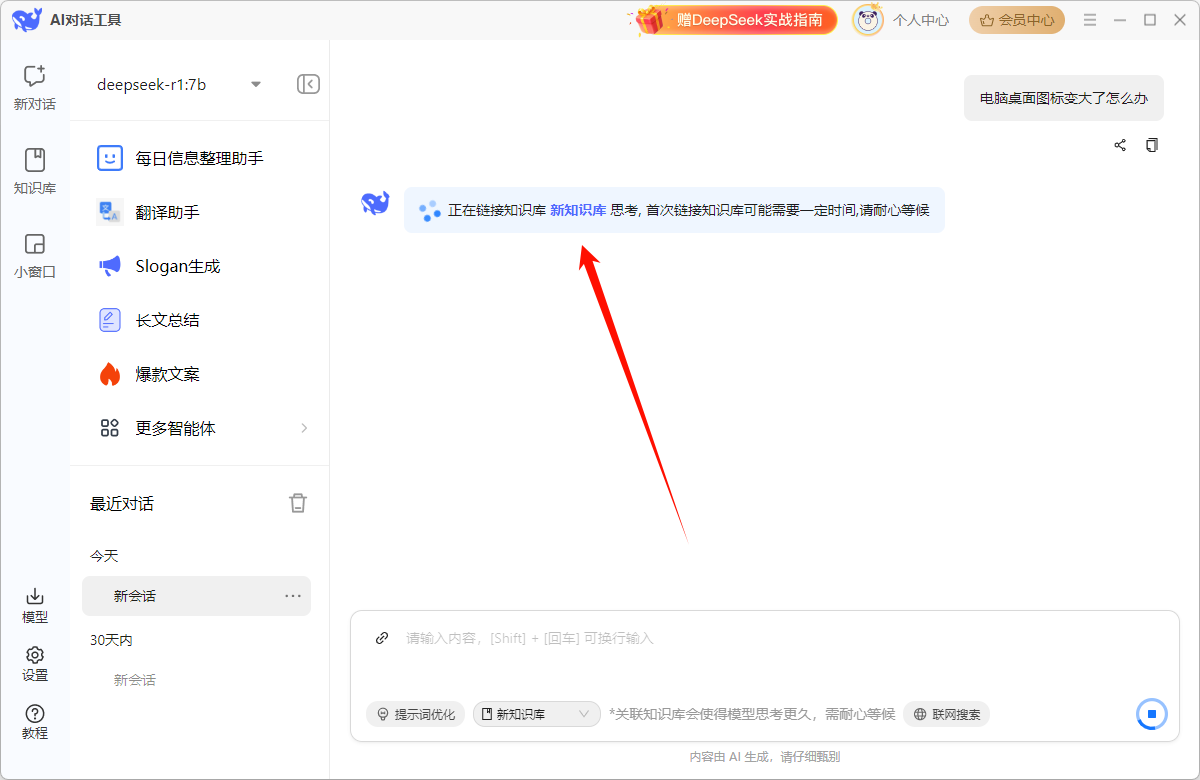This screenshot has height=780, width=1200.
Task: Click the 会员中心 membership button
Action: pyautogui.click(x=1016, y=19)
